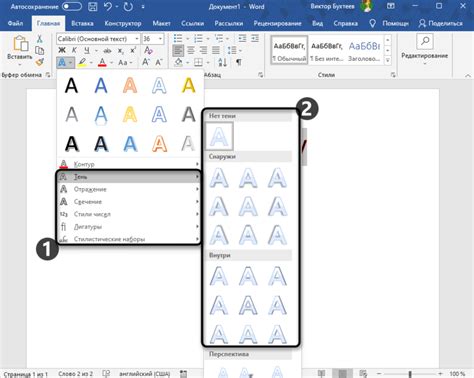Click the Undo arrow icon
Image resolution: width=474 pixels, height=378 pixels.
coord(107,6)
